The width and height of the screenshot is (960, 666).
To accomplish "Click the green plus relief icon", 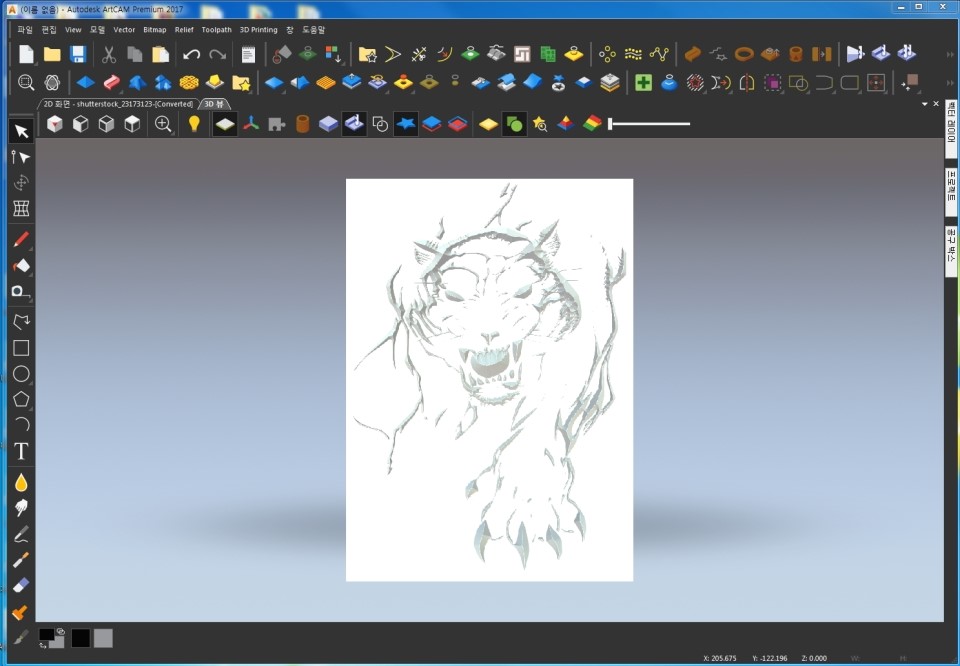I will point(643,83).
